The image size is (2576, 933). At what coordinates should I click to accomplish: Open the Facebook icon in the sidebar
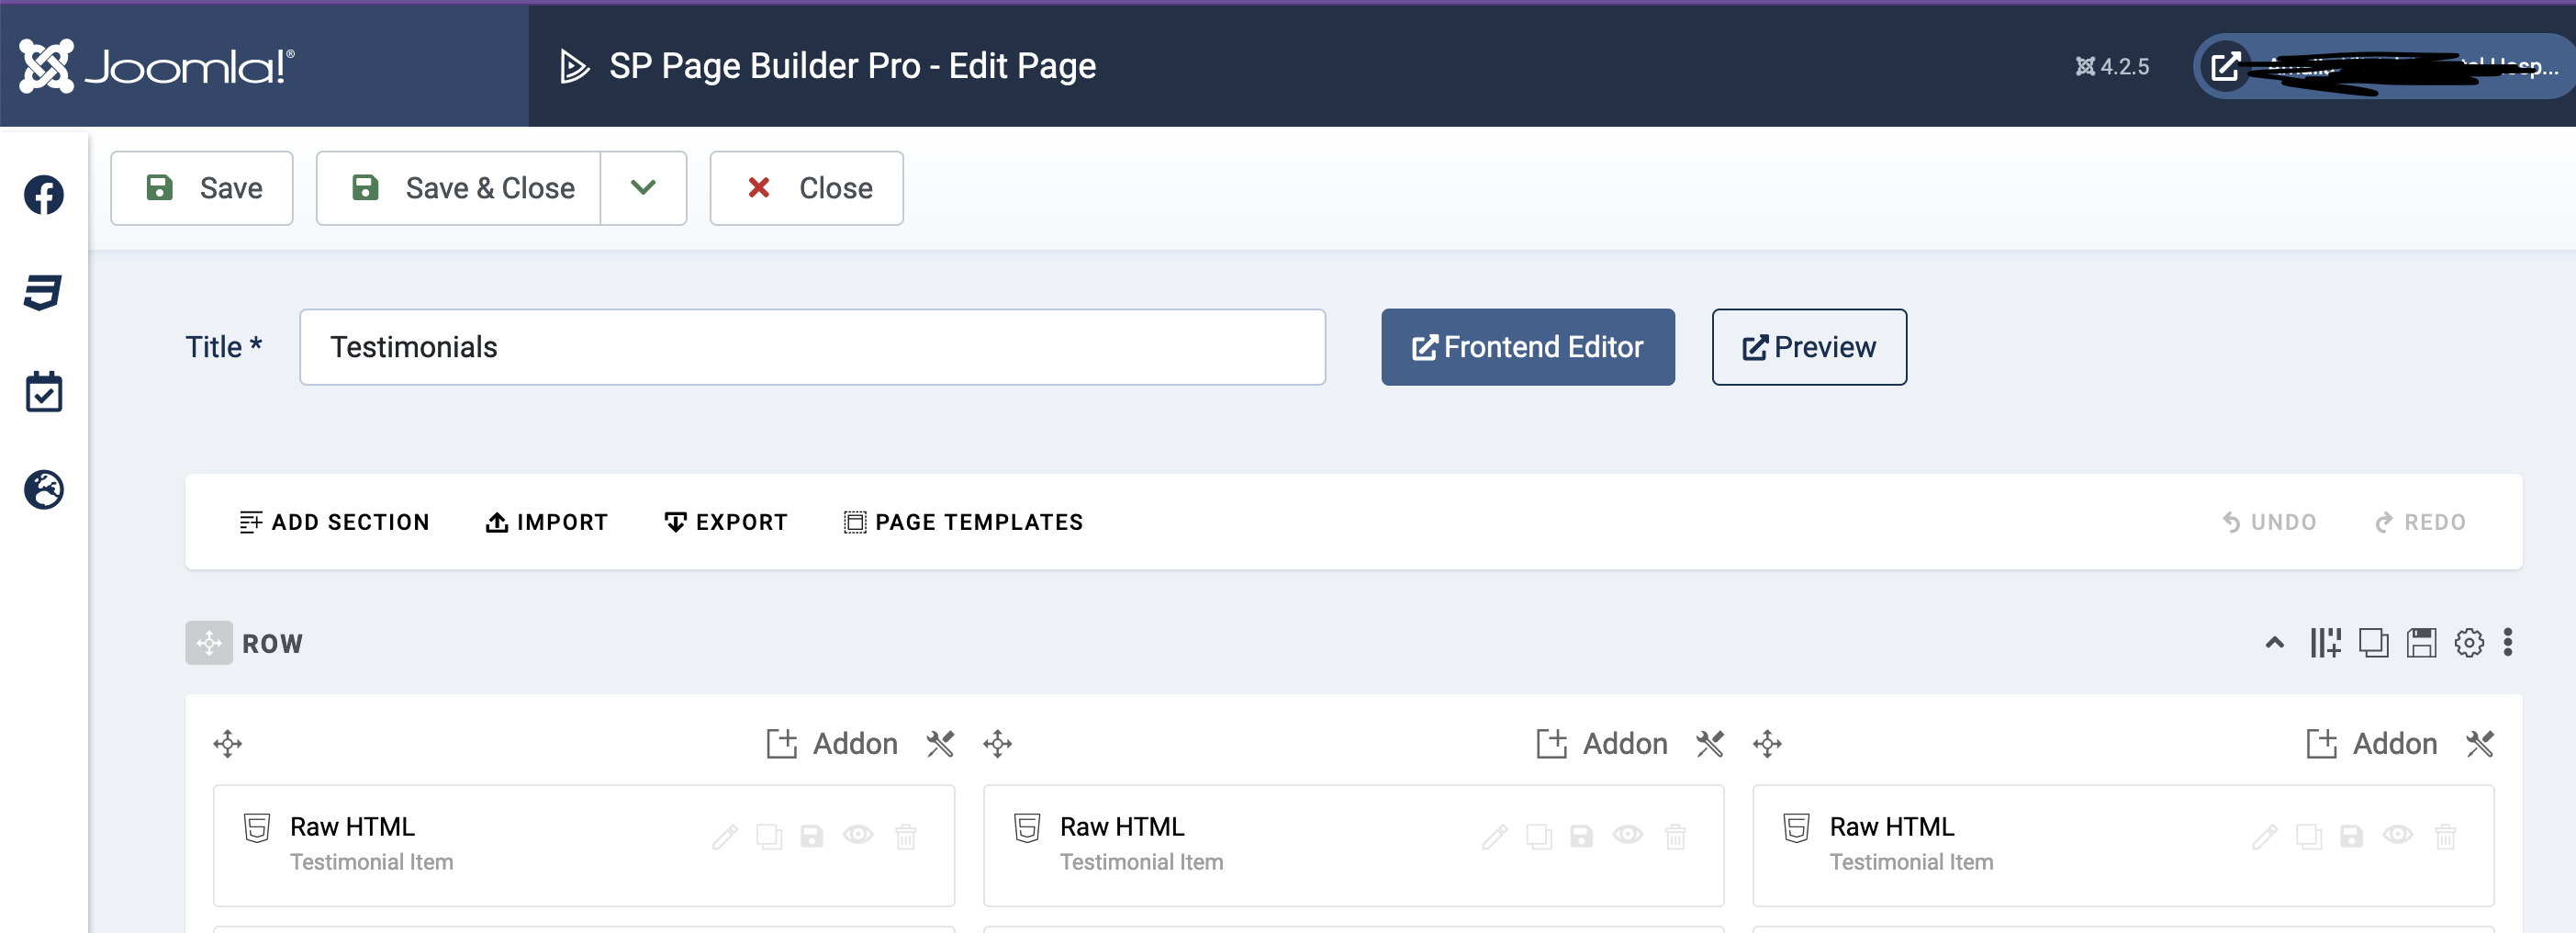point(44,195)
